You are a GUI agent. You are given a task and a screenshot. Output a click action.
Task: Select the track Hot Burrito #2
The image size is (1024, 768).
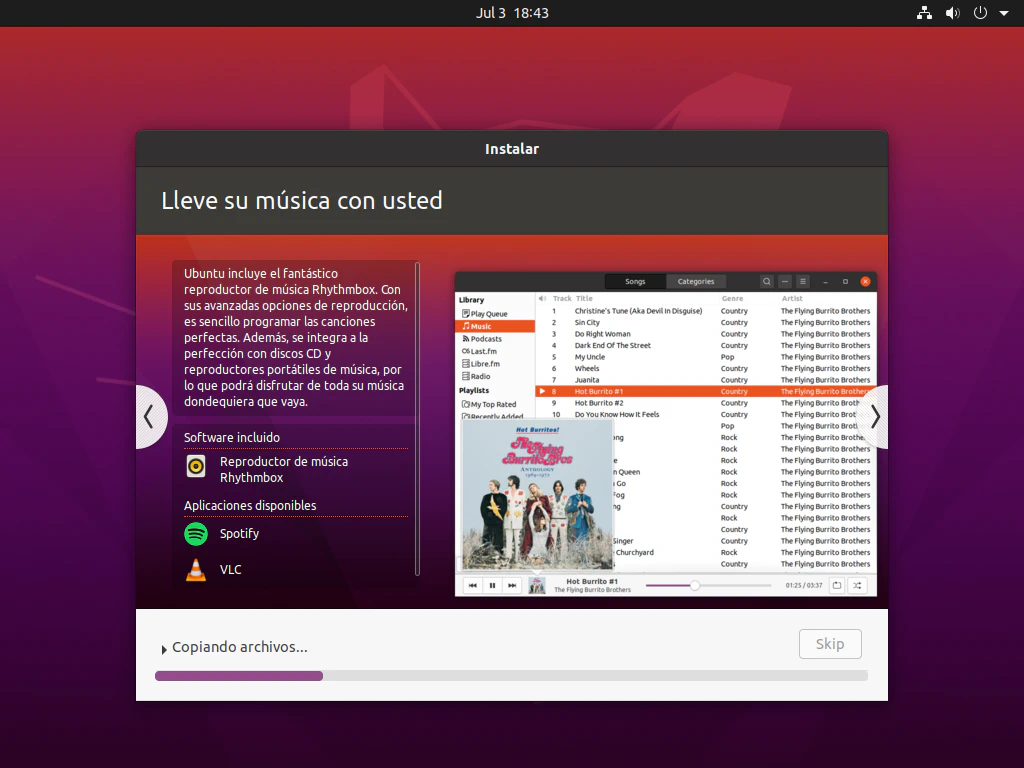[705, 403]
